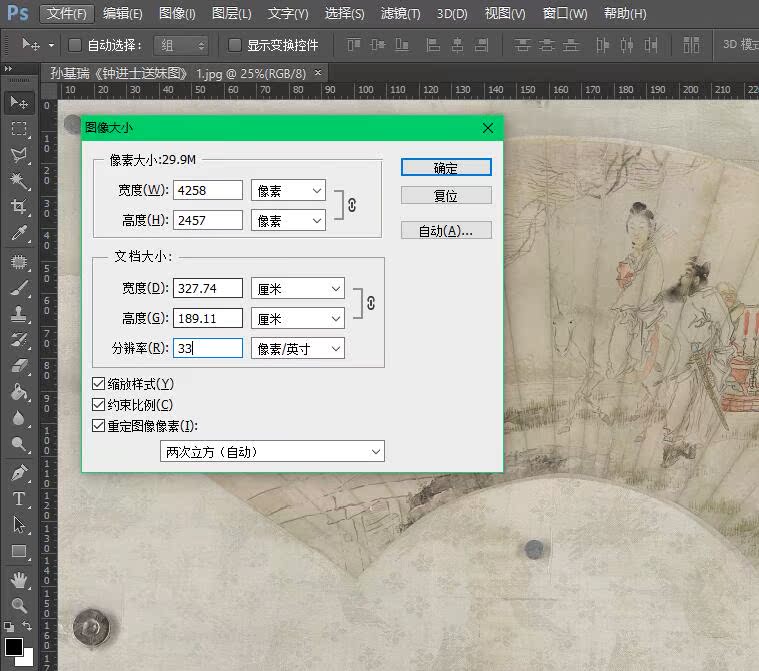
Task: Select the Polygonal Lasso tool
Action: [19, 155]
